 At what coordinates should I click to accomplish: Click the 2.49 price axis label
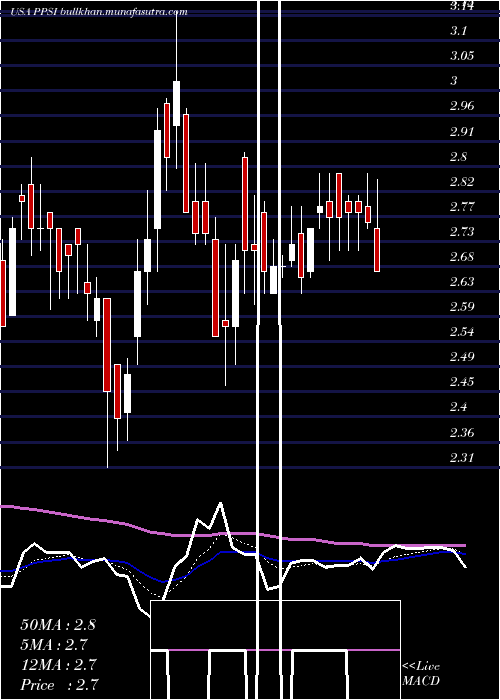tap(462, 357)
